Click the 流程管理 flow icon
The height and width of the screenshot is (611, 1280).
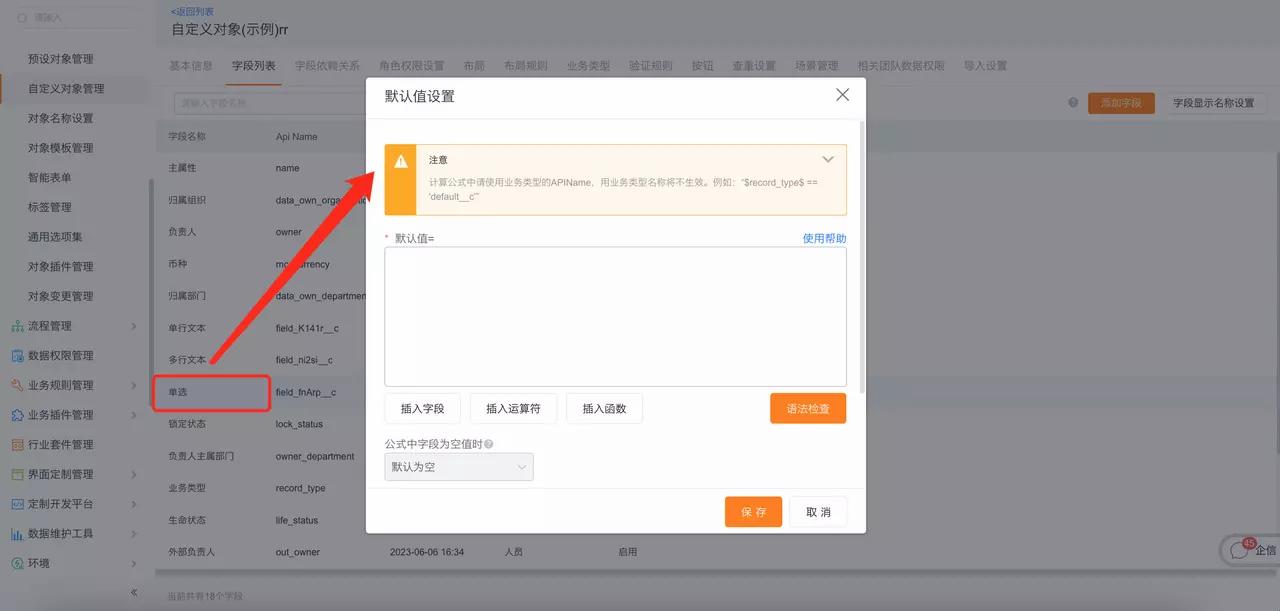click(18, 326)
